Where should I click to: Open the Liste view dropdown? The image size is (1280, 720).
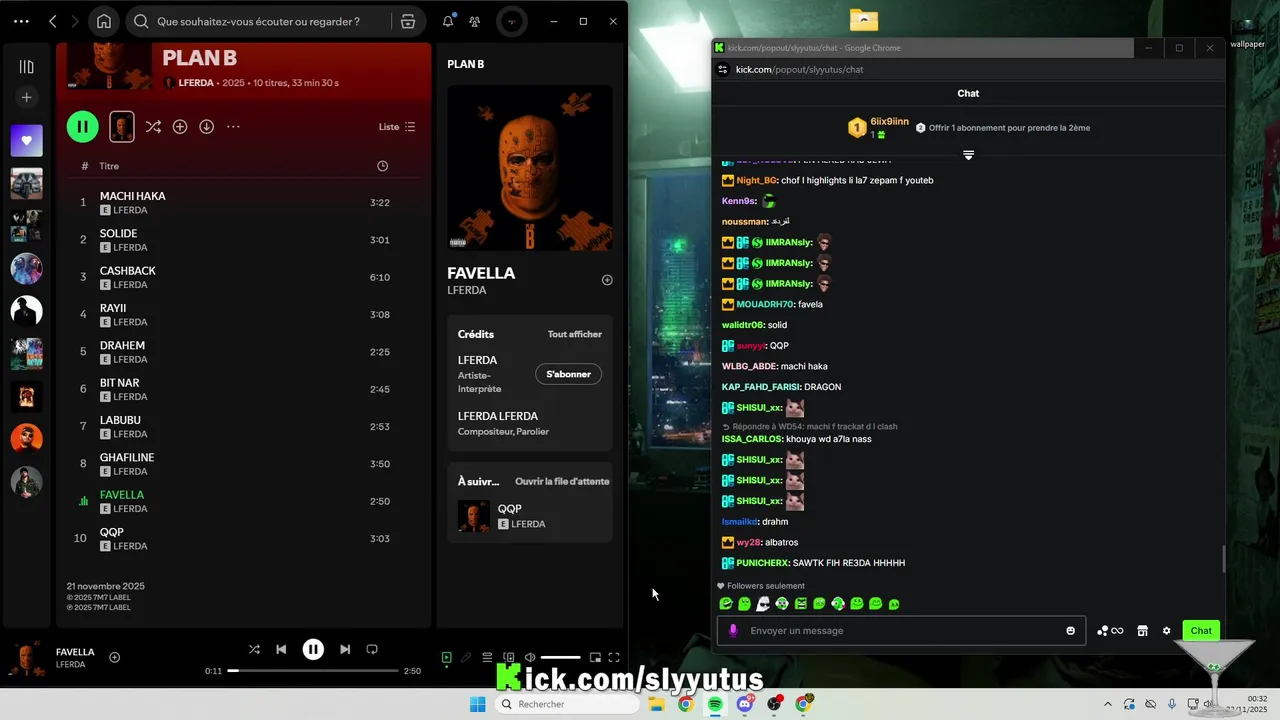coord(397,127)
